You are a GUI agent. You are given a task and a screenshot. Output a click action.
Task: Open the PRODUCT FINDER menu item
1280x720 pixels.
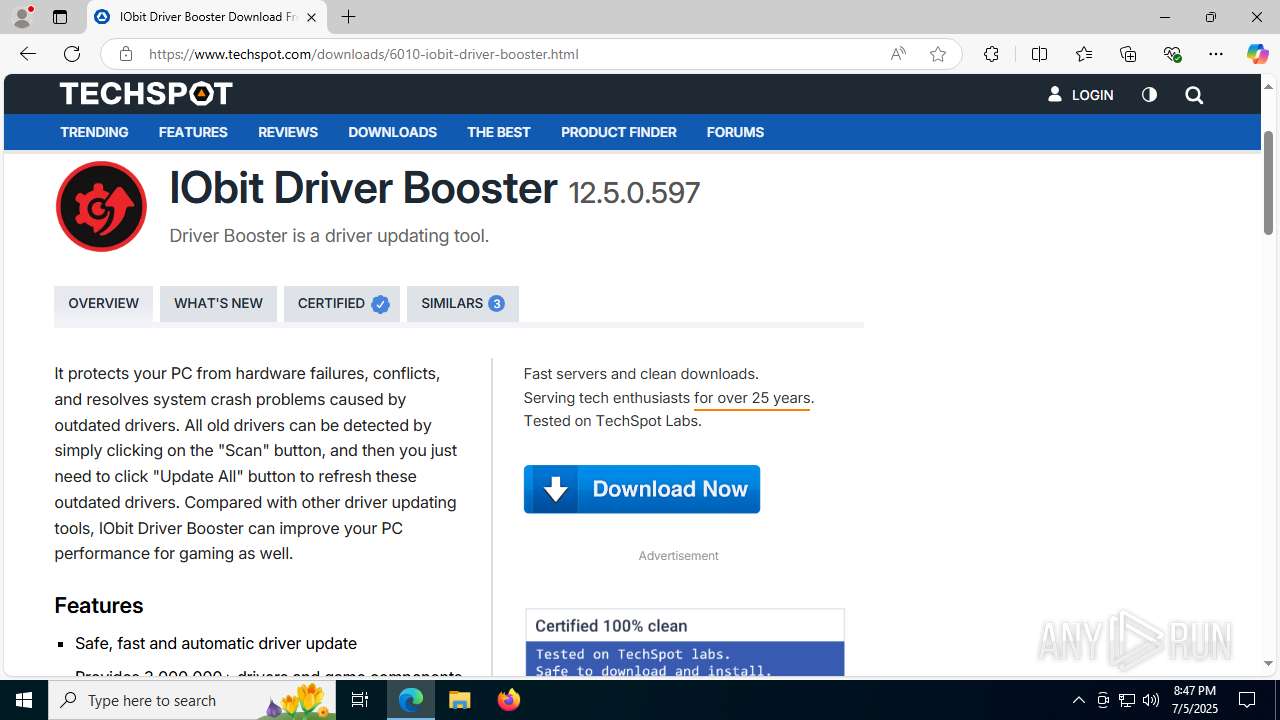pos(618,132)
